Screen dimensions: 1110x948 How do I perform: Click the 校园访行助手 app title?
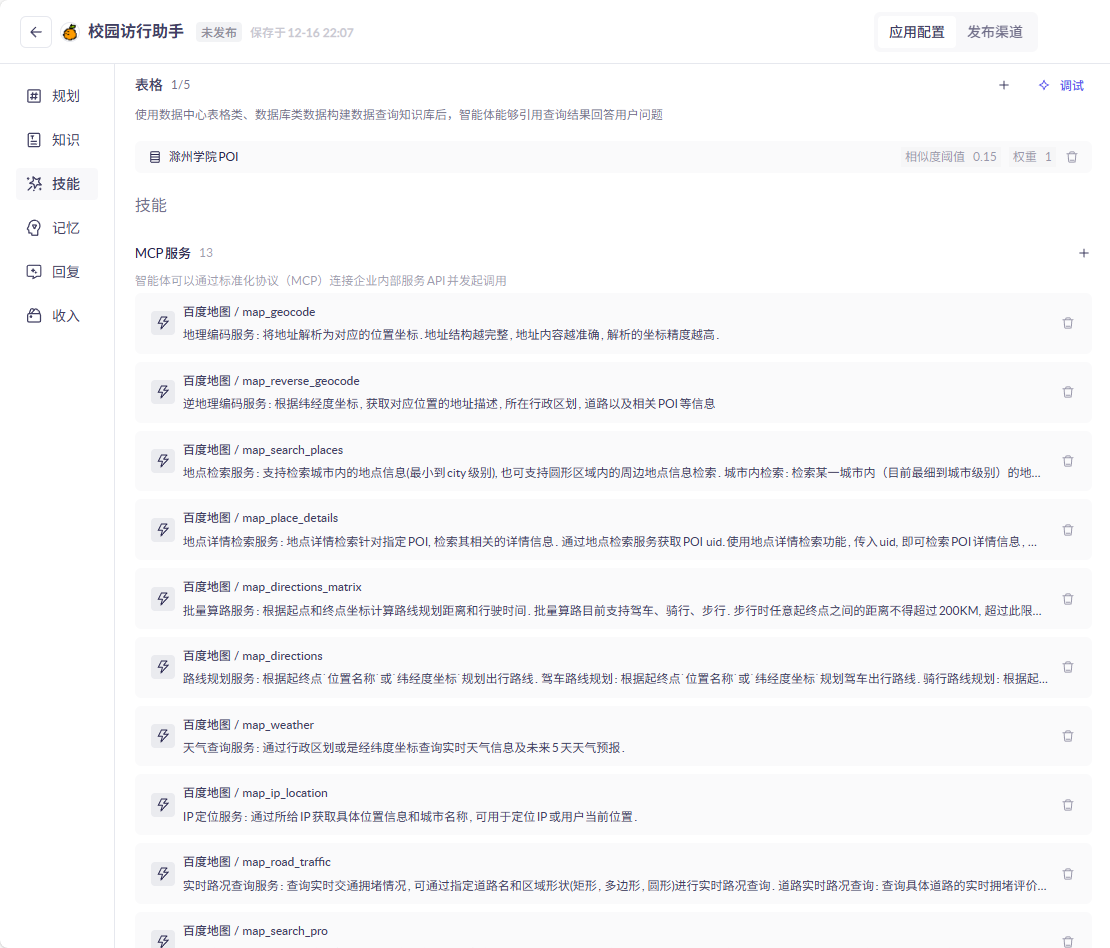point(136,32)
